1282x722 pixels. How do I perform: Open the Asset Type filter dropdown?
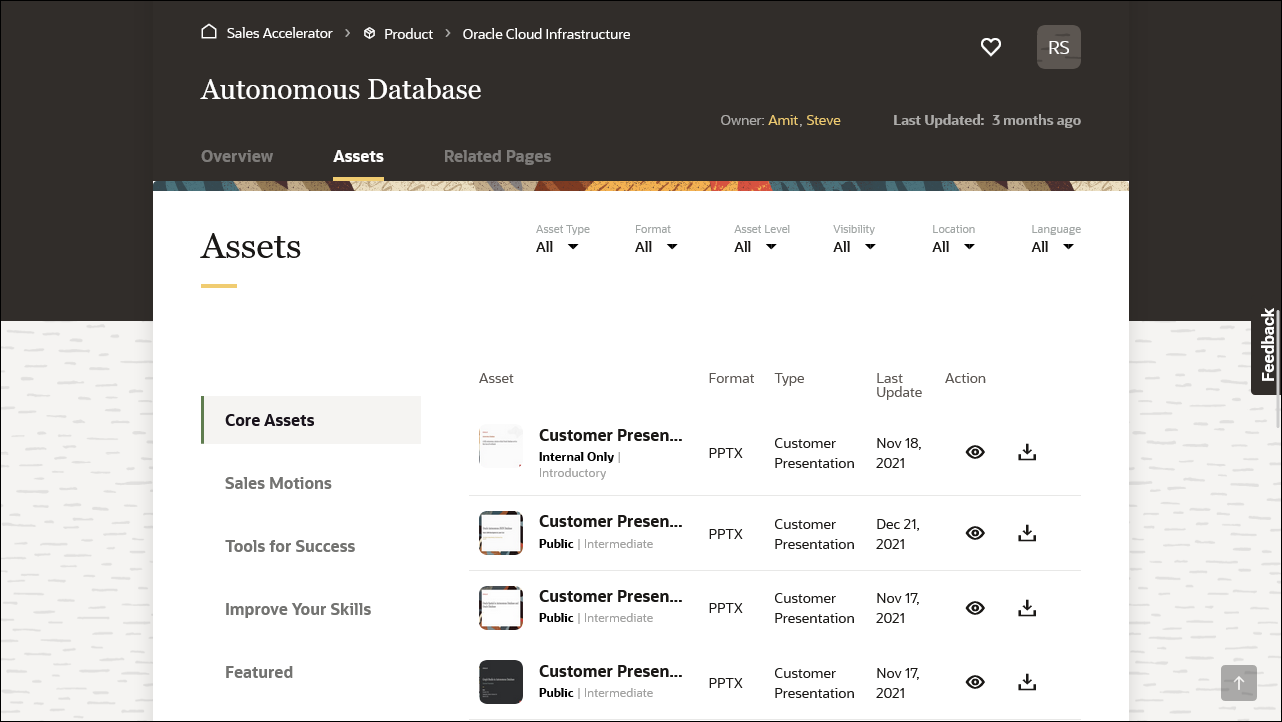coord(556,246)
